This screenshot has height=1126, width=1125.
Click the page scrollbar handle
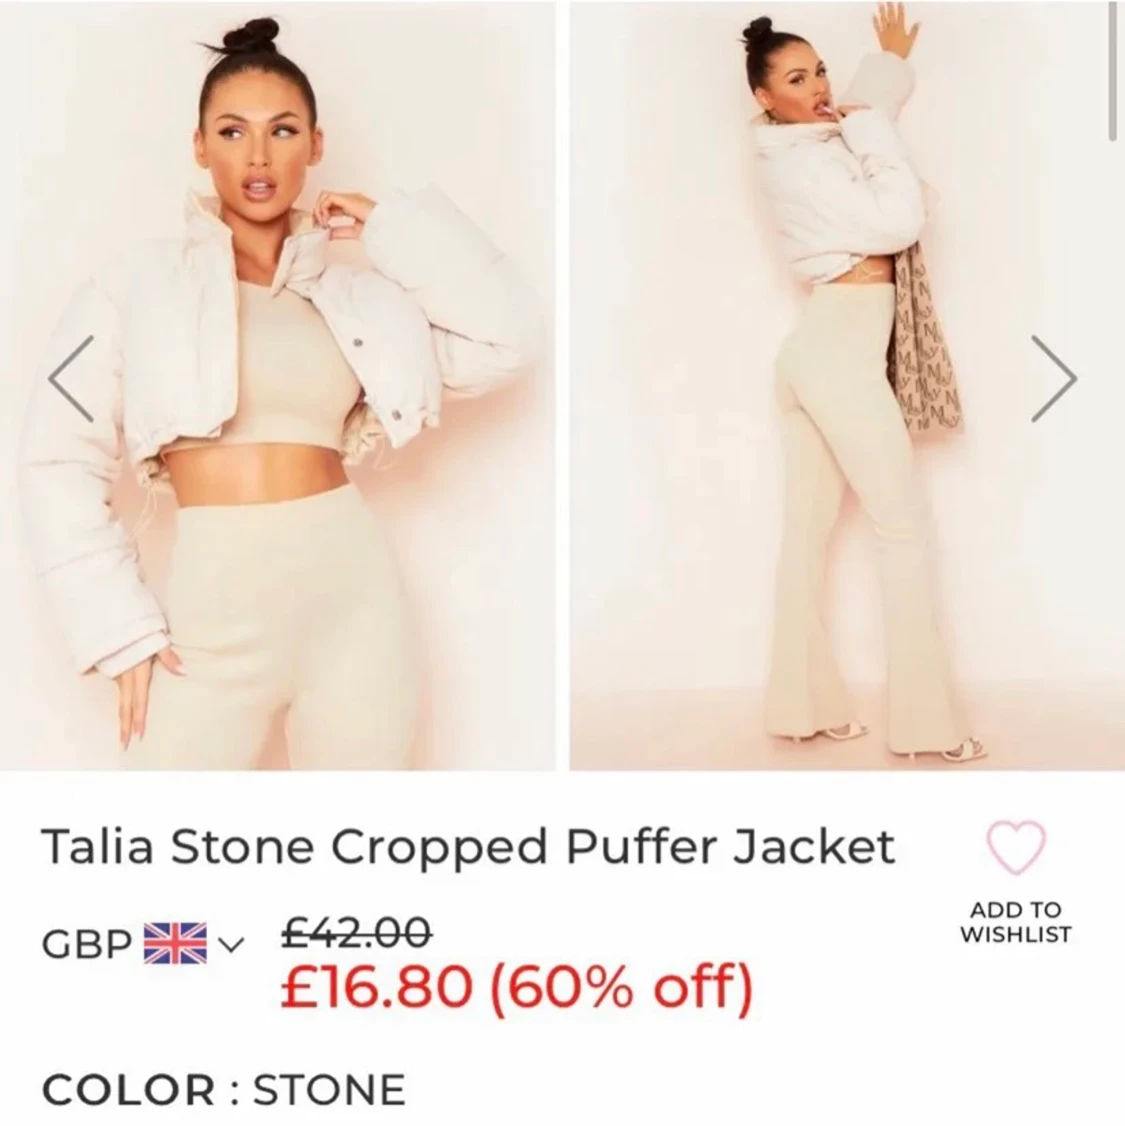coord(1112,68)
